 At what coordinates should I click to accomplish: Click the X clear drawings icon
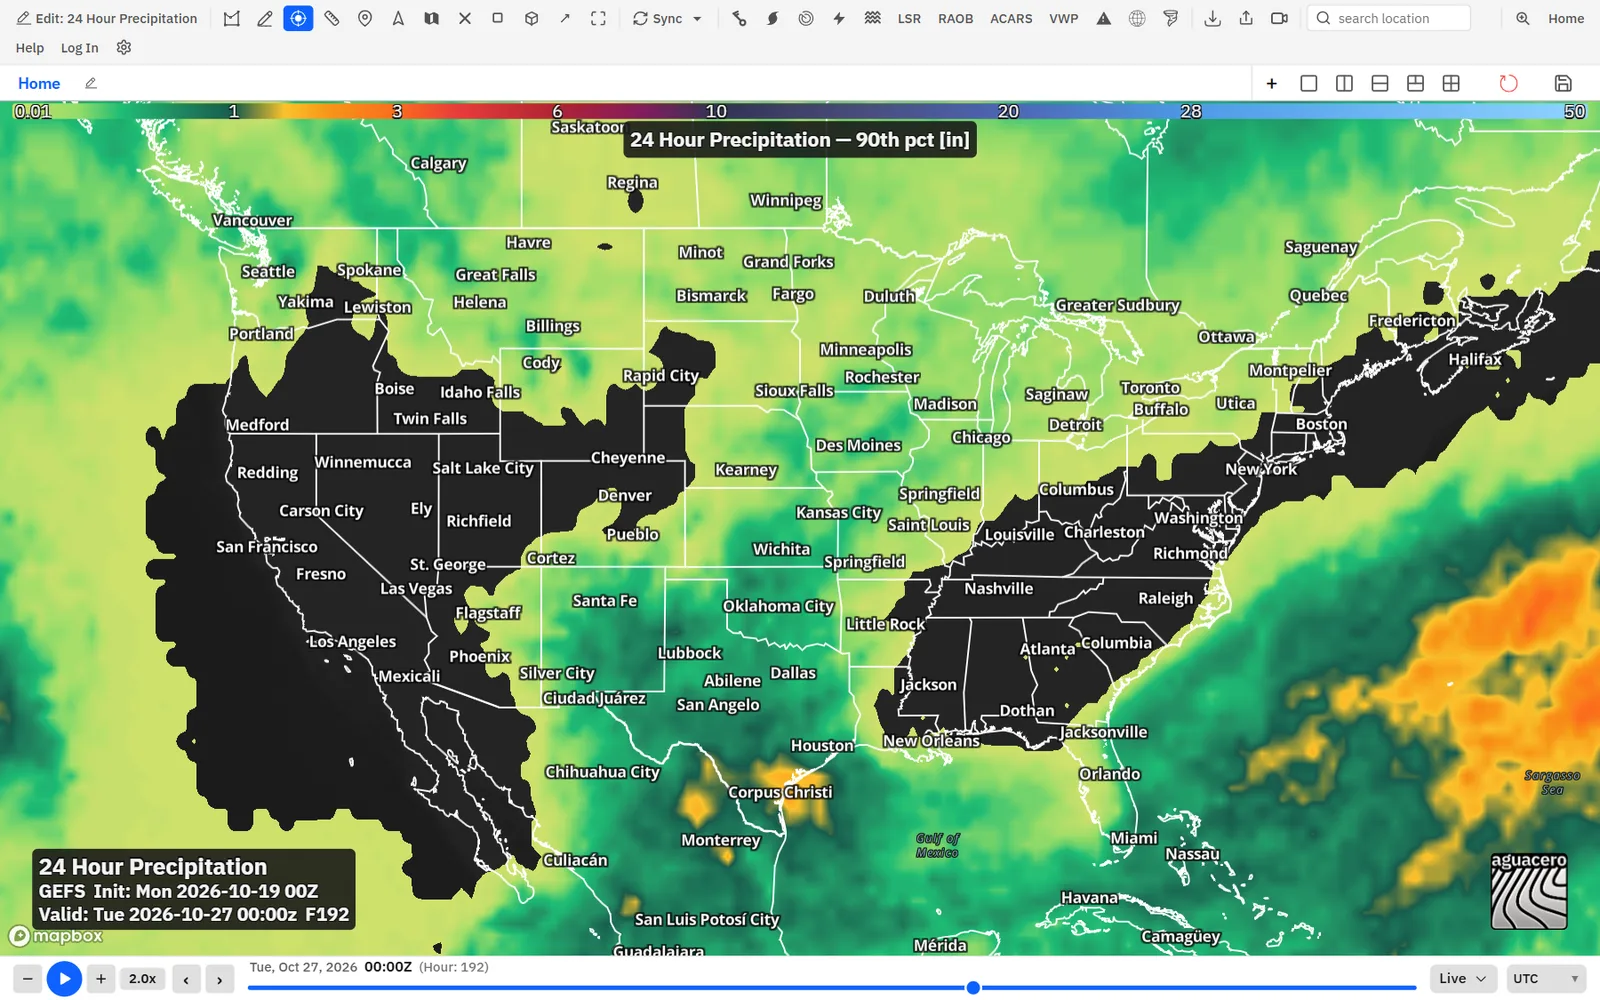point(465,18)
